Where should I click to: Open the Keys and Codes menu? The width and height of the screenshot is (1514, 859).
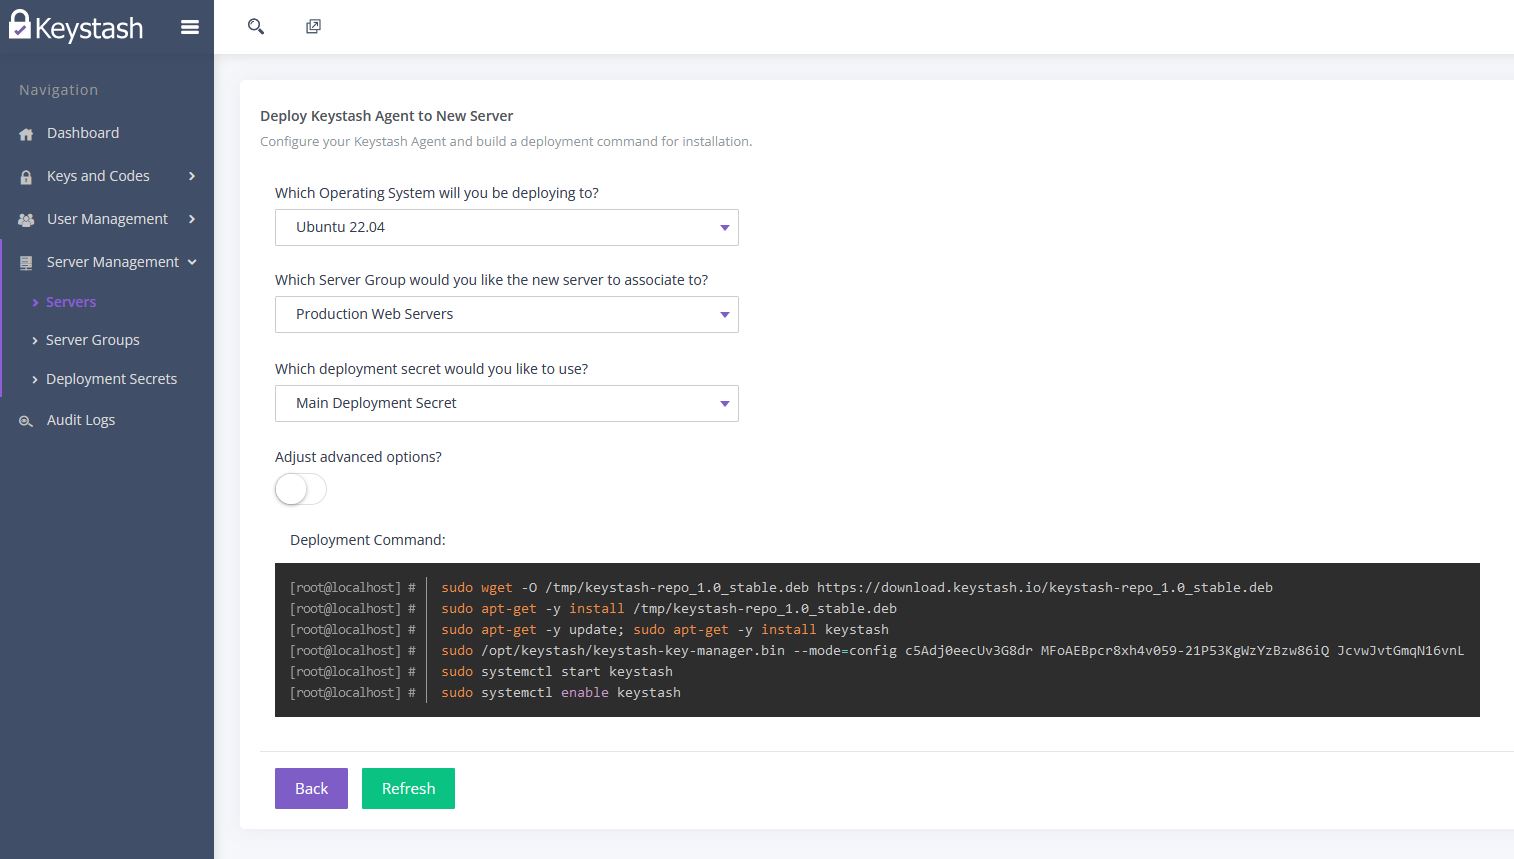pos(98,176)
